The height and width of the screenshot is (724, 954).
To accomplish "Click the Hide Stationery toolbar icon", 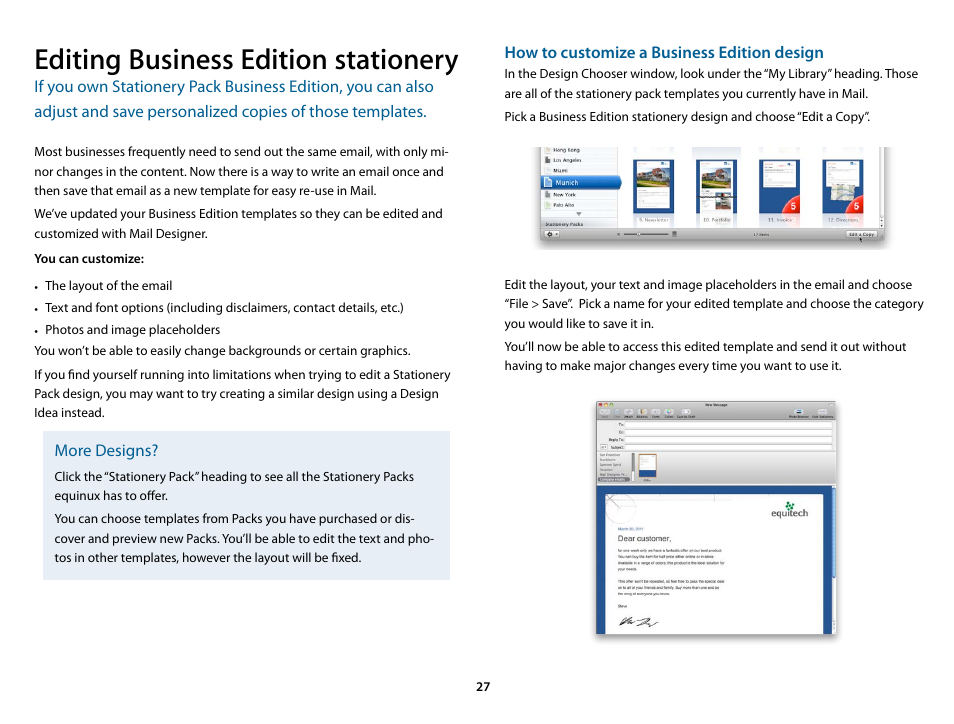I will (x=821, y=413).
